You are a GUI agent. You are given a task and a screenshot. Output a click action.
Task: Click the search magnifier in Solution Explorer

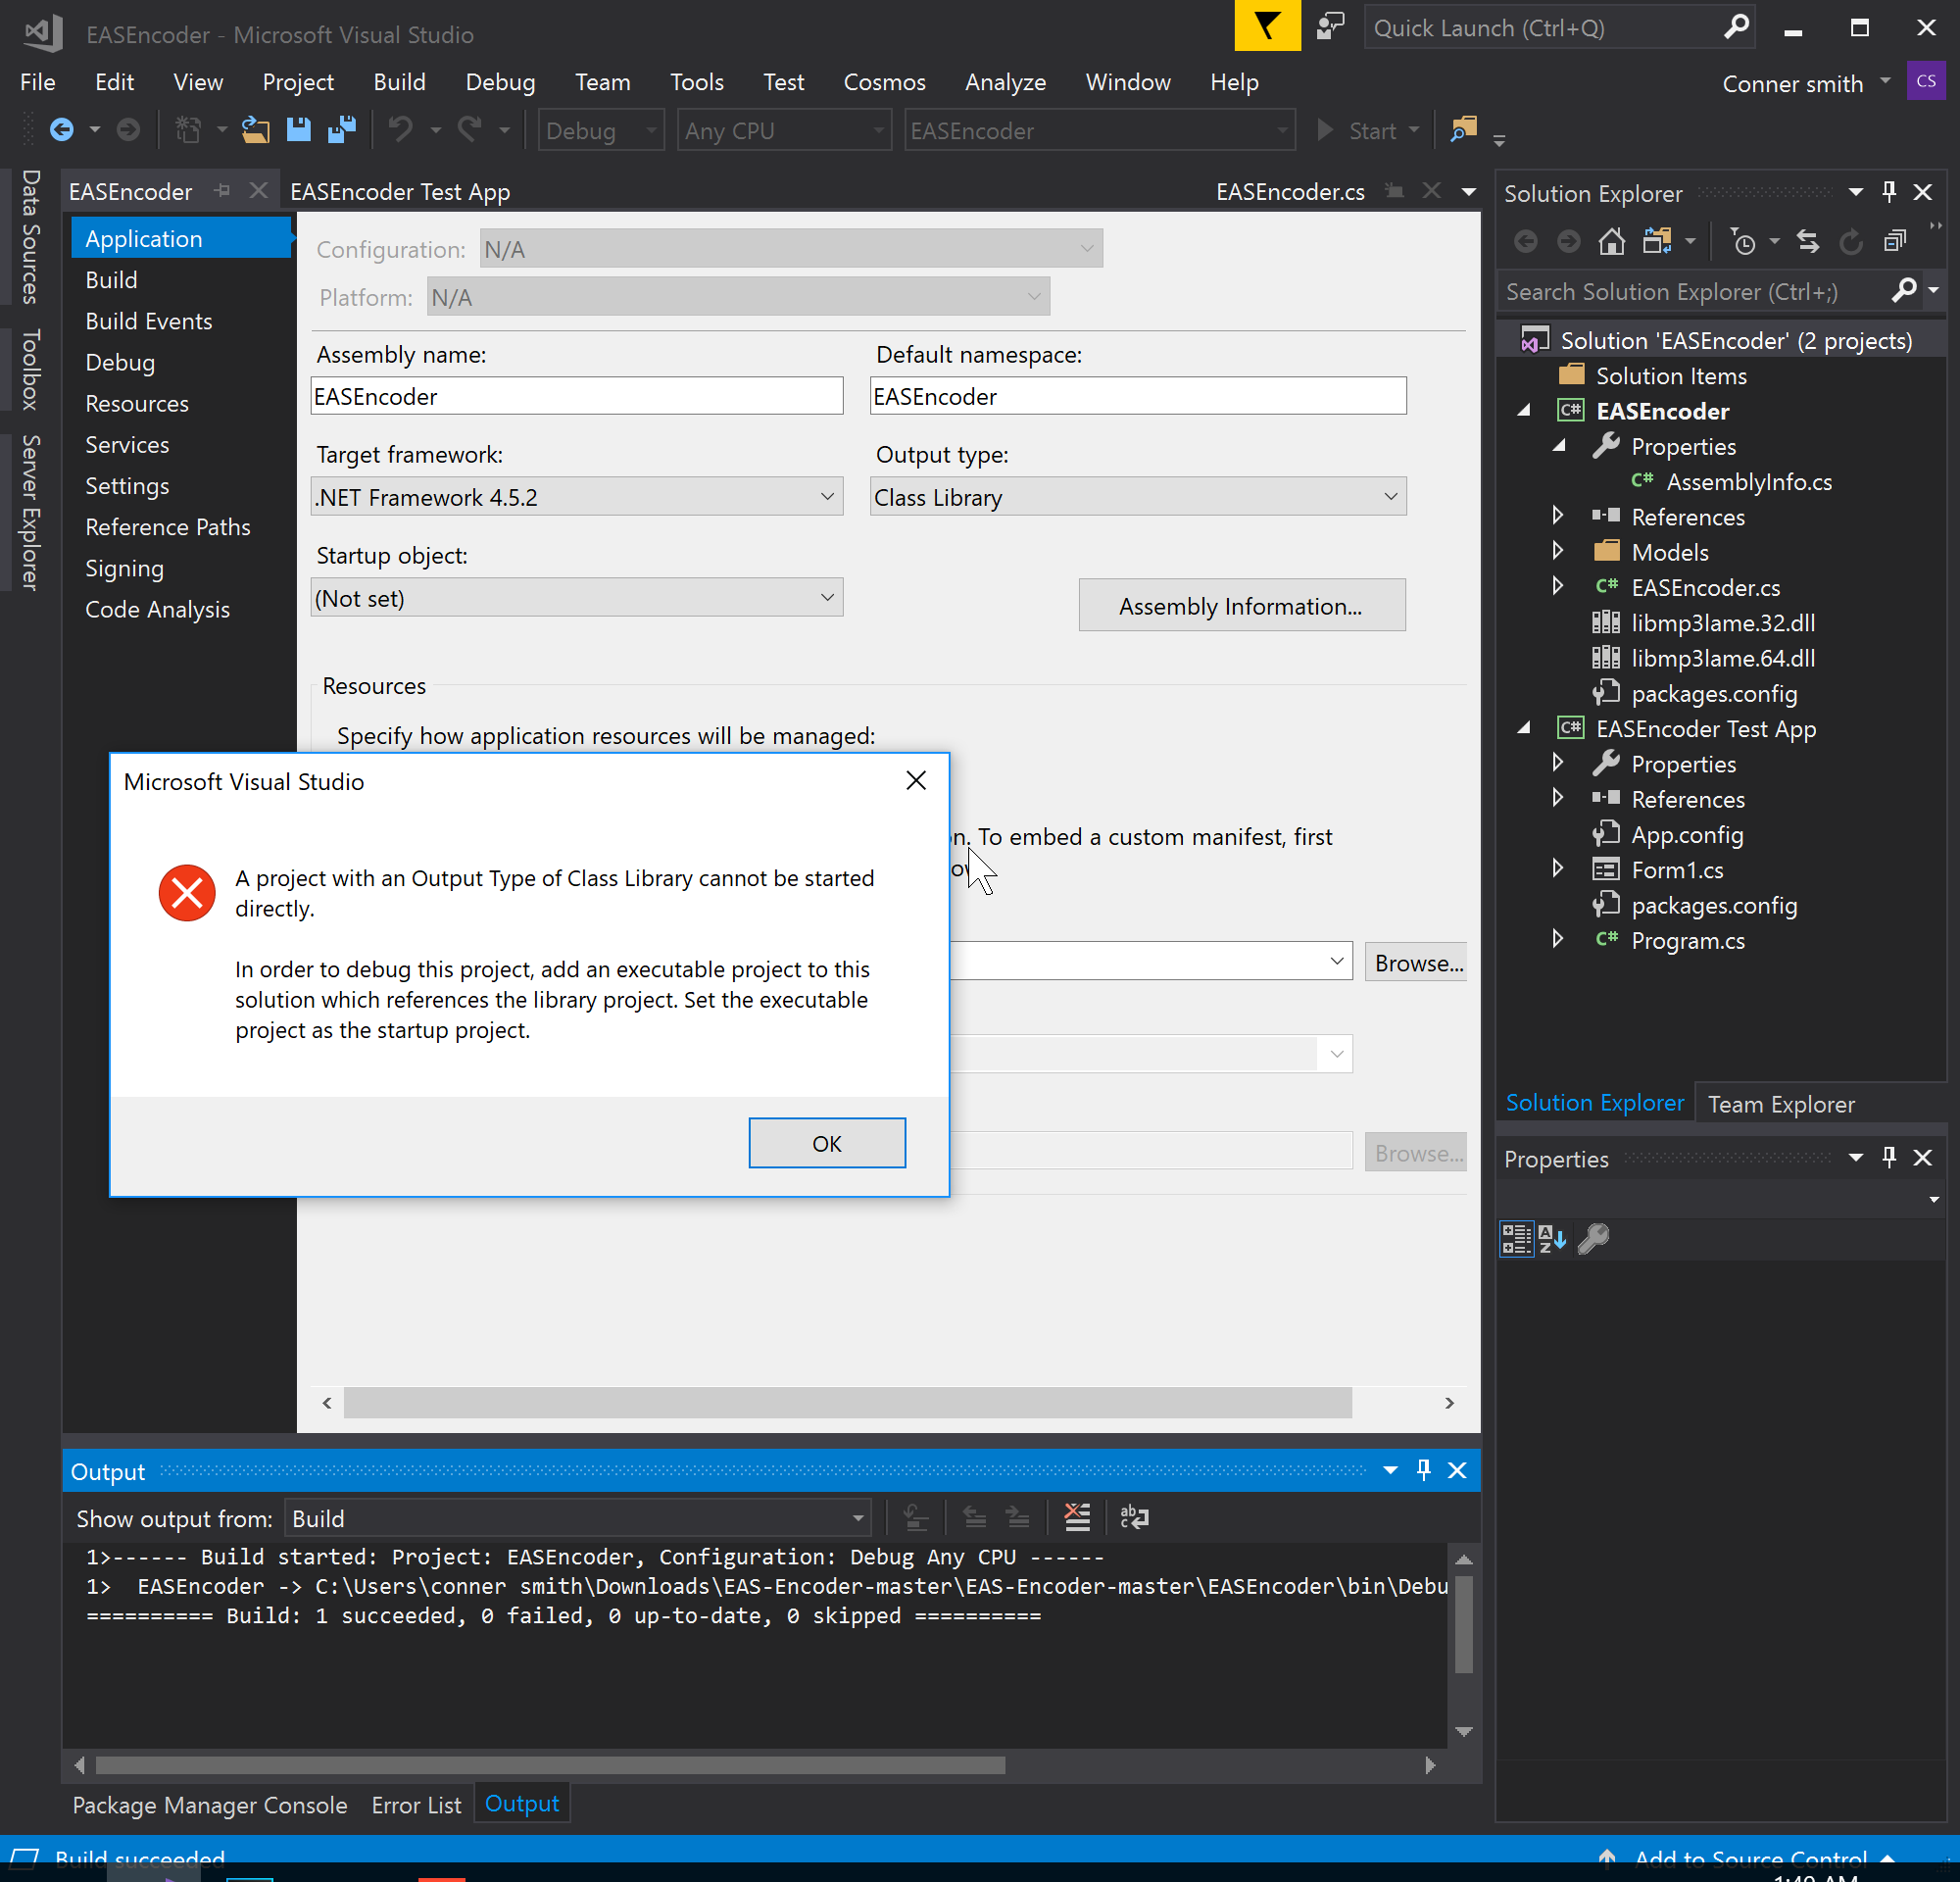point(1905,291)
